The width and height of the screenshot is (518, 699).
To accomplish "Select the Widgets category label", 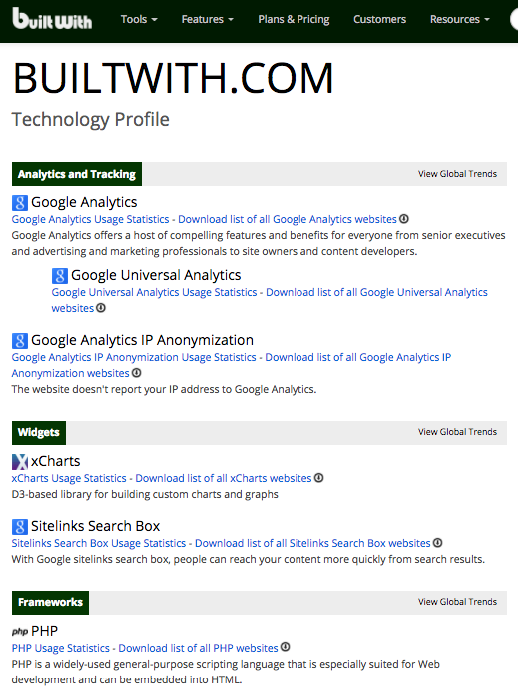I will tap(39, 433).
